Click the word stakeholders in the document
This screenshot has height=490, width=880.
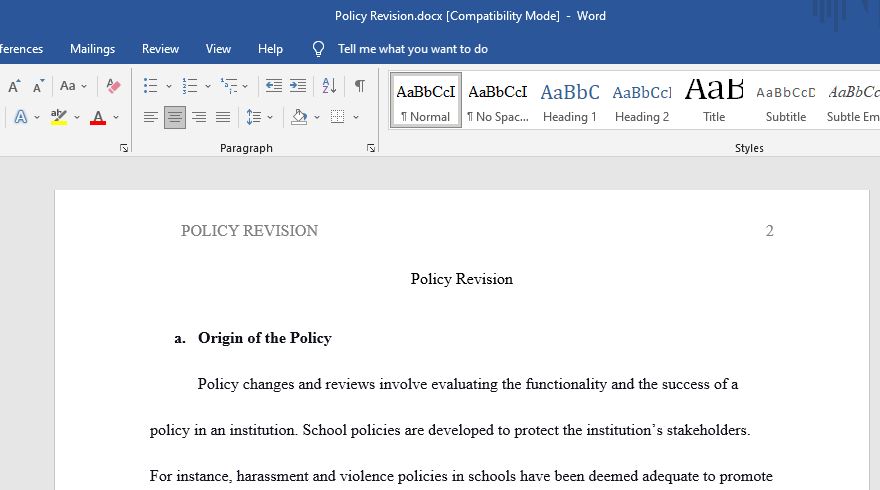click(708, 430)
